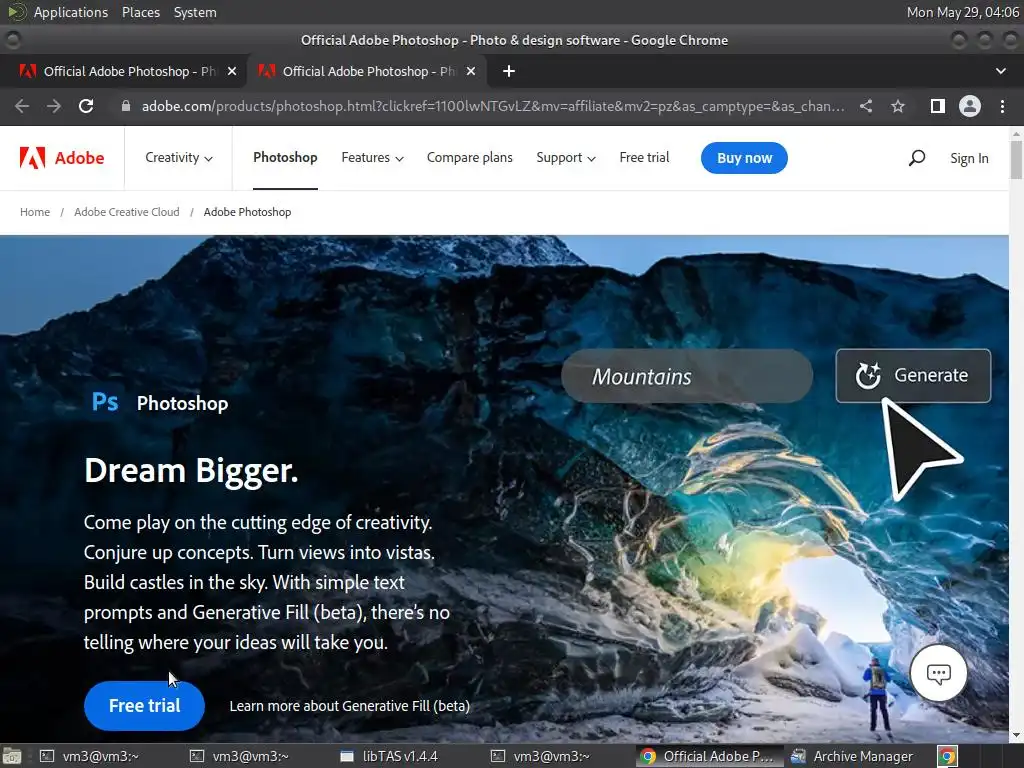The height and width of the screenshot is (768, 1024).
Task: Select the Photoshop nav item
Action: coord(285,157)
